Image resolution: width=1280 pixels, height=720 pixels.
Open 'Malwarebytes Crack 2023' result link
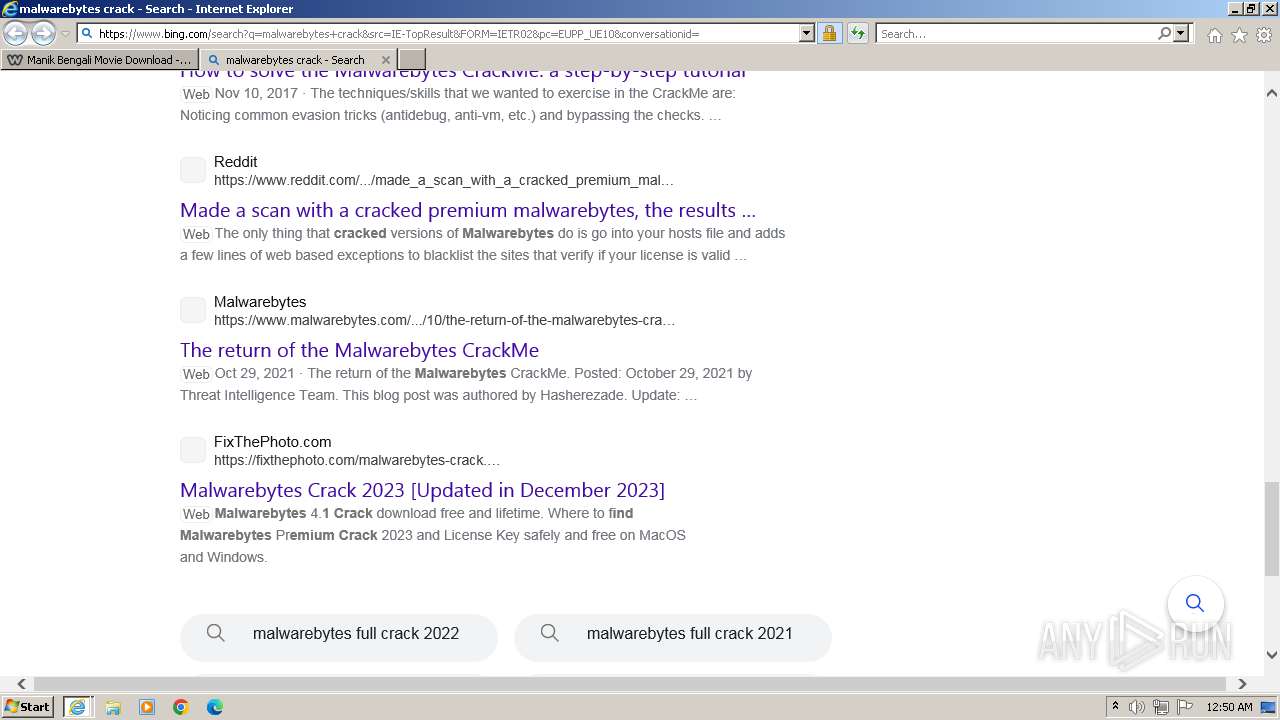[x=422, y=490]
